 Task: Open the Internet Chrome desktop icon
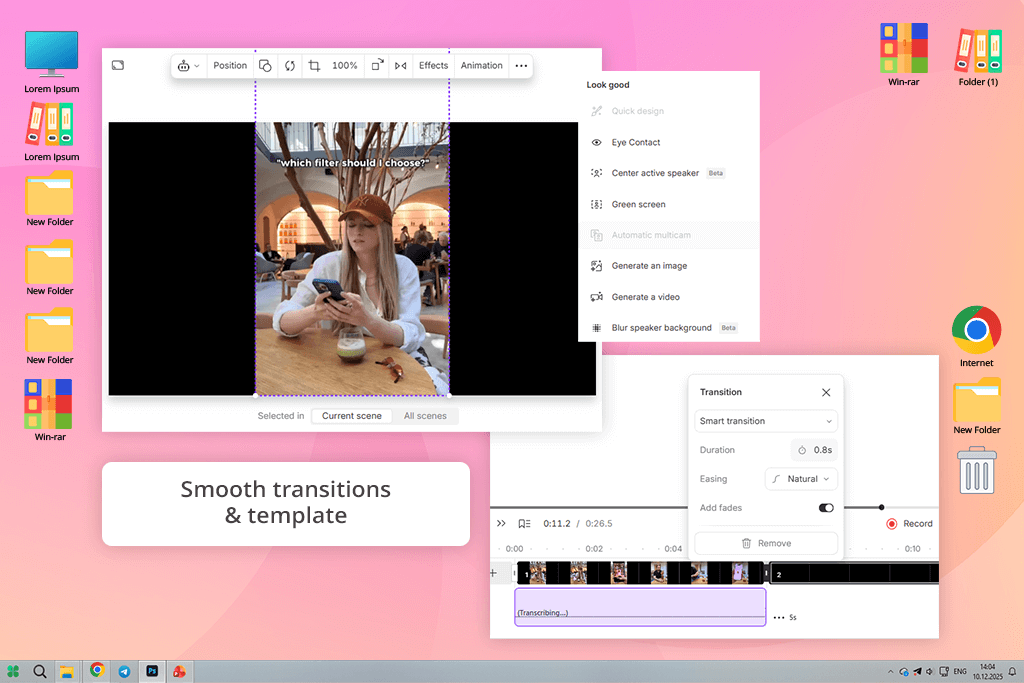(976, 337)
